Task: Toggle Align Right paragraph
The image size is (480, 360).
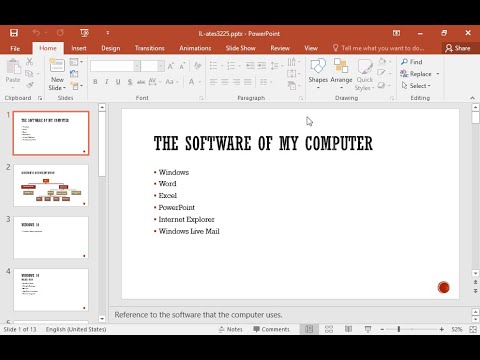Action: tap(236, 82)
